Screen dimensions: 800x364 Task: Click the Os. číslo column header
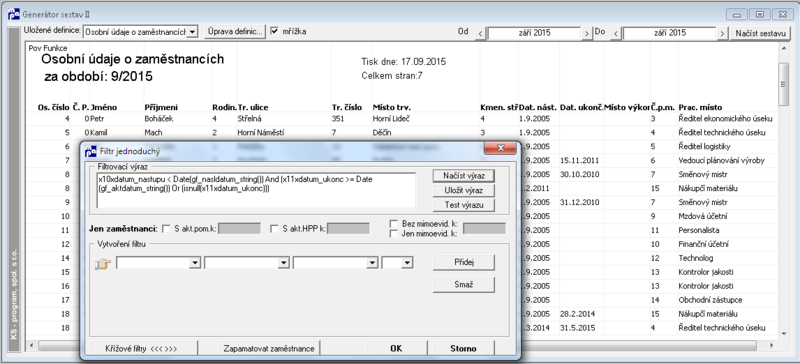point(54,108)
